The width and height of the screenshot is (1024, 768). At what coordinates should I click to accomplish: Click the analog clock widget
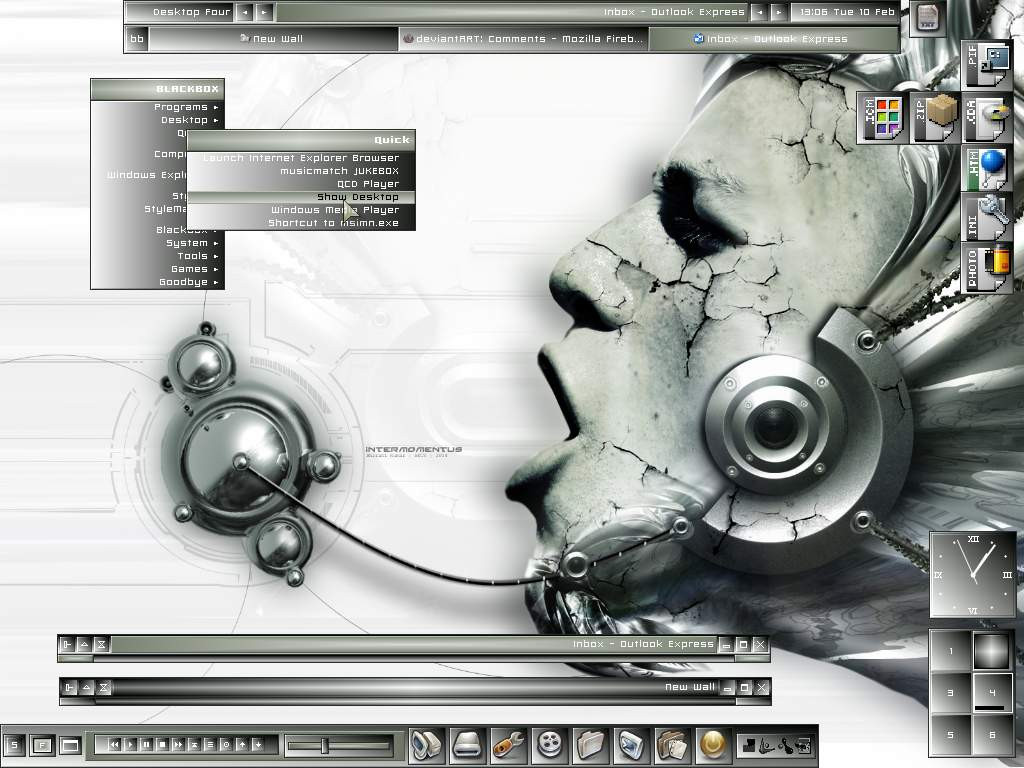point(972,575)
